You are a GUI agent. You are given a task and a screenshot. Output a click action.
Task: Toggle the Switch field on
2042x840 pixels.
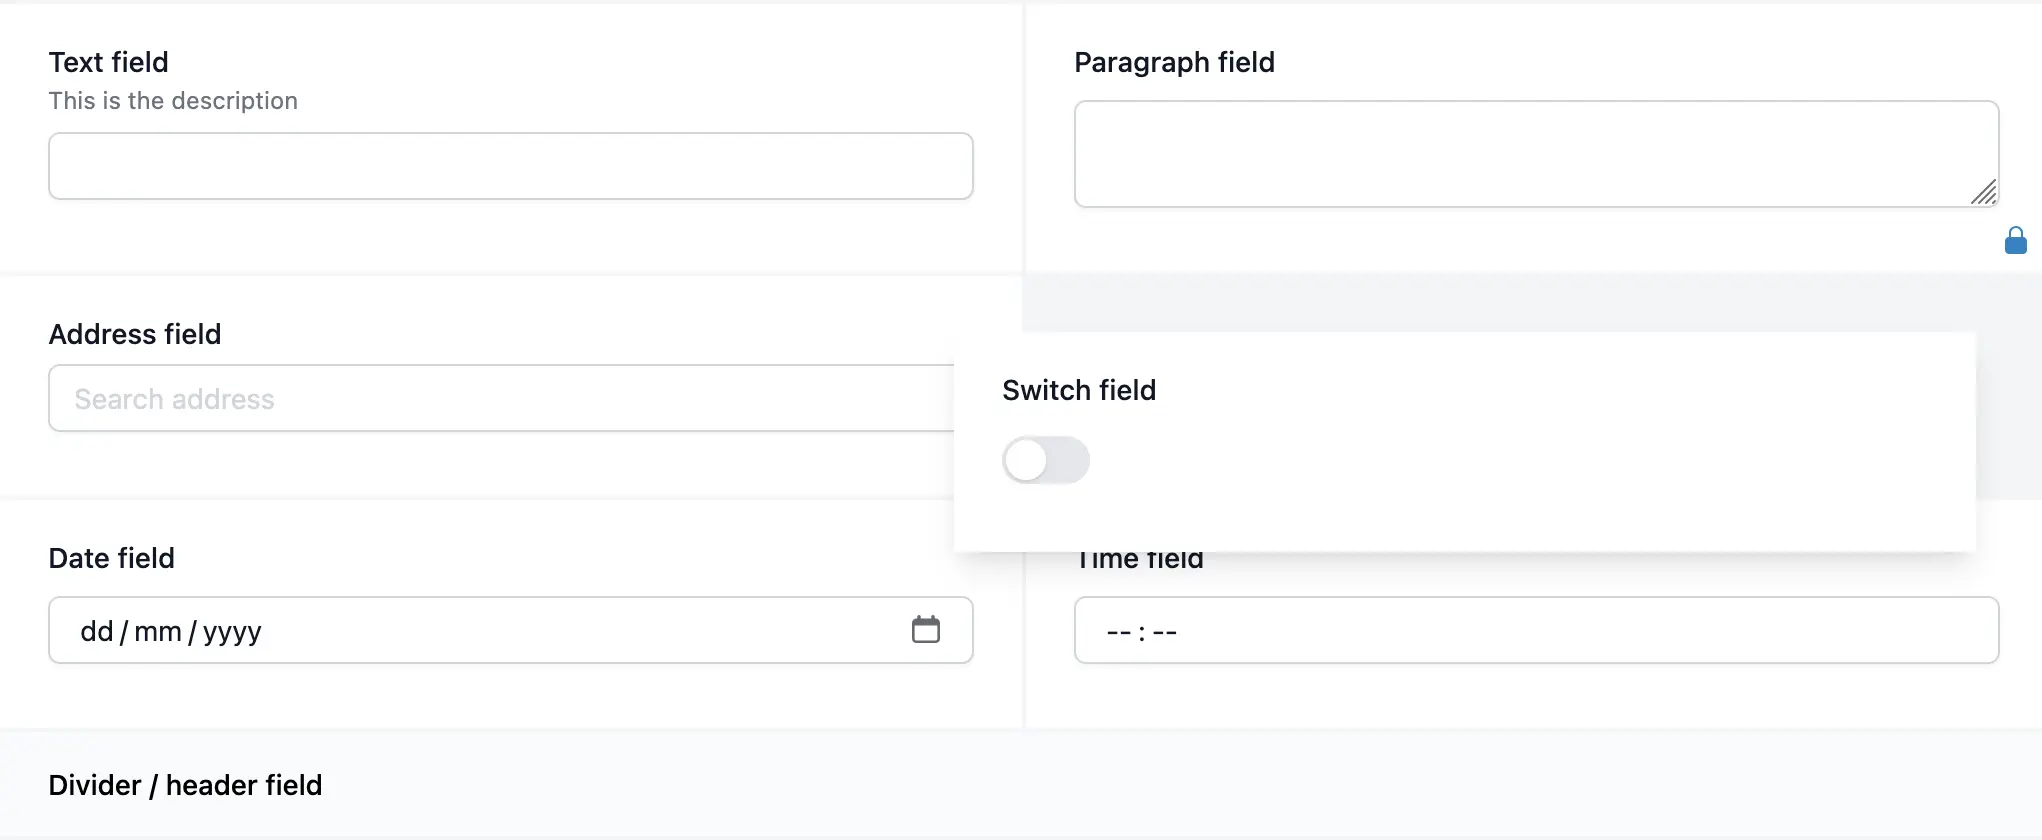[1045, 460]
